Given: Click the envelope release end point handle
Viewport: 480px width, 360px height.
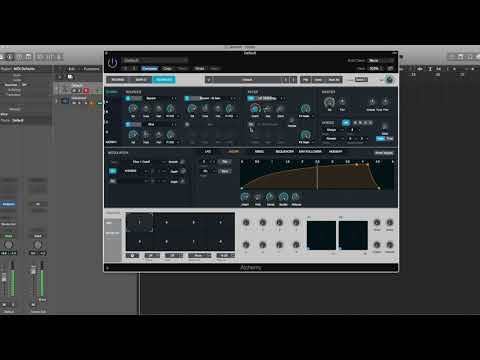Looking at the screenshot, I should point(379,188).
